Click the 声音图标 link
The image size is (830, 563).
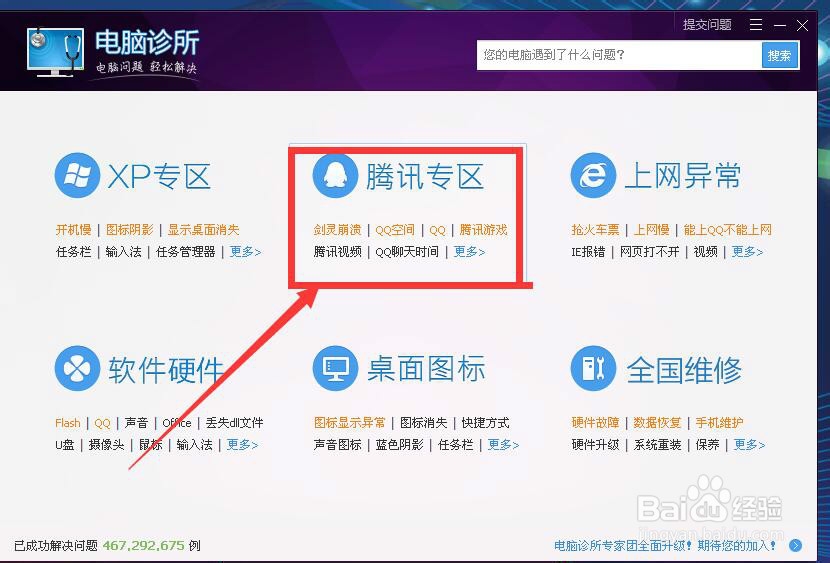pyautogui.click(x=337, y=444)
